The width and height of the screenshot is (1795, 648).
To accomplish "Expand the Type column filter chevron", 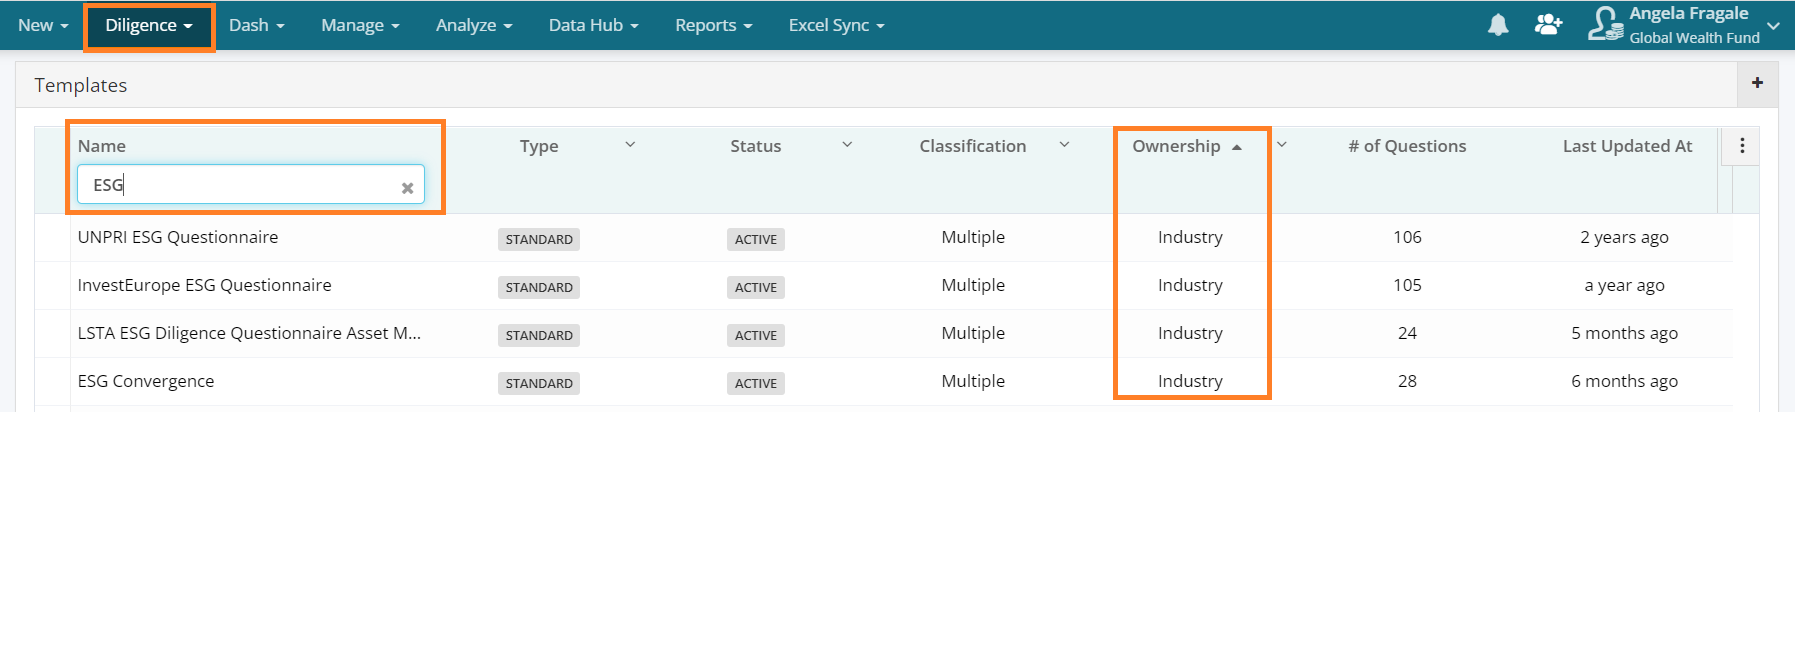I will [630, 145].
